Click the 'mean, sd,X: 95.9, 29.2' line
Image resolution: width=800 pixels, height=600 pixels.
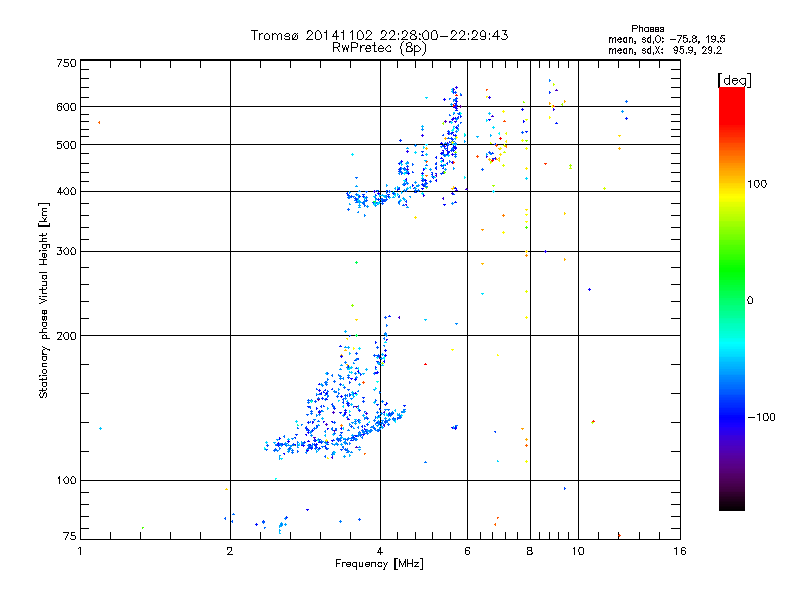[665, 50]
